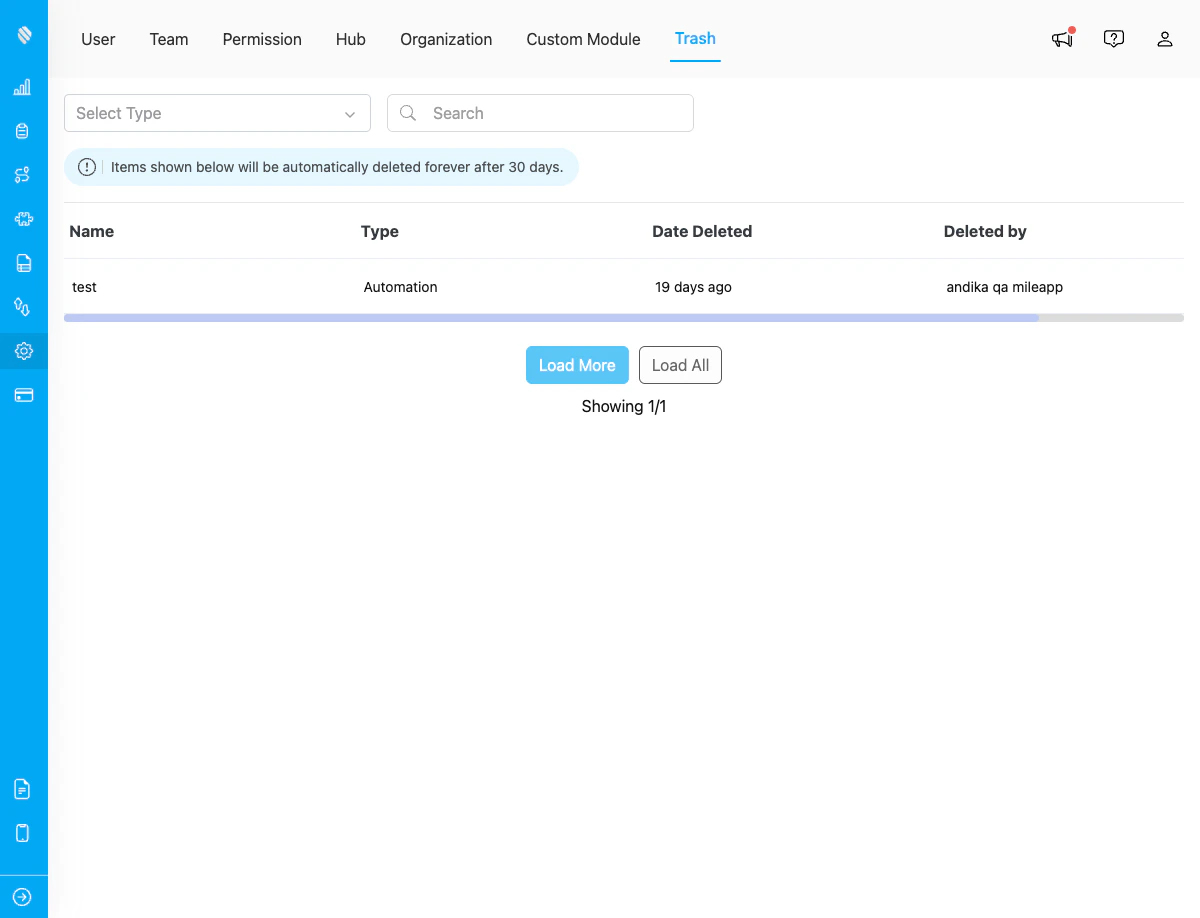Image resolution: width=1200 pixels, height=918 pixels.
Task: Open the bar chart dashboard icon
Action: coord(23,87)
